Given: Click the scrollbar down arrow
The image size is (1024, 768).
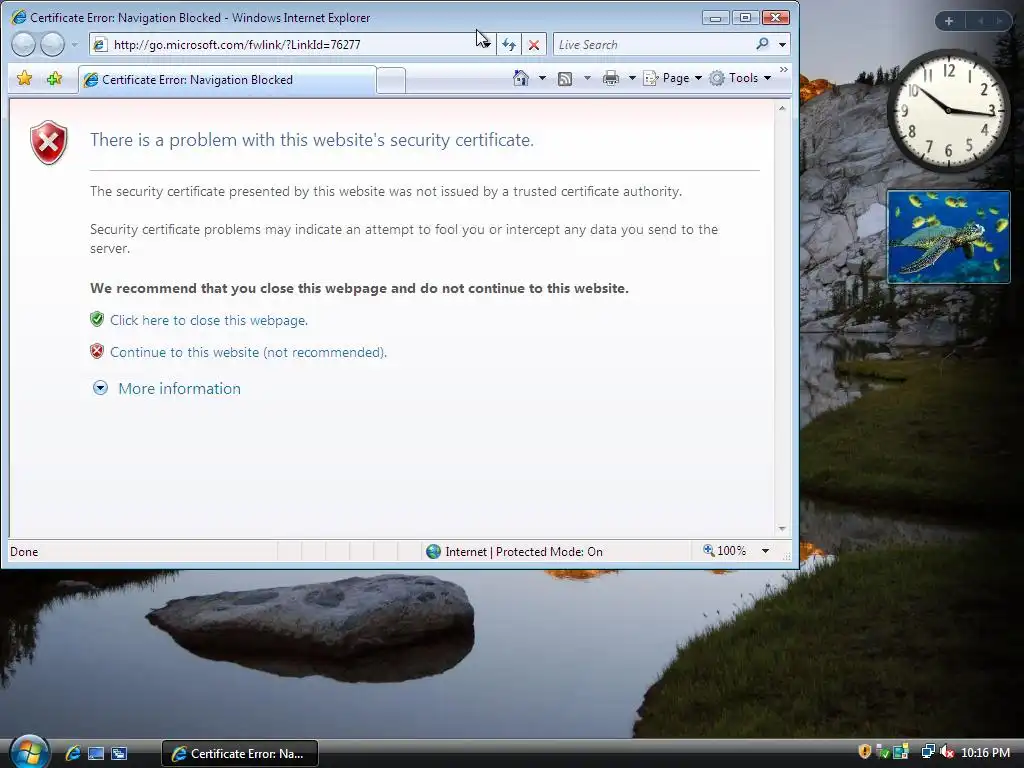Looking at the screenshot, I should coord(782,529).
